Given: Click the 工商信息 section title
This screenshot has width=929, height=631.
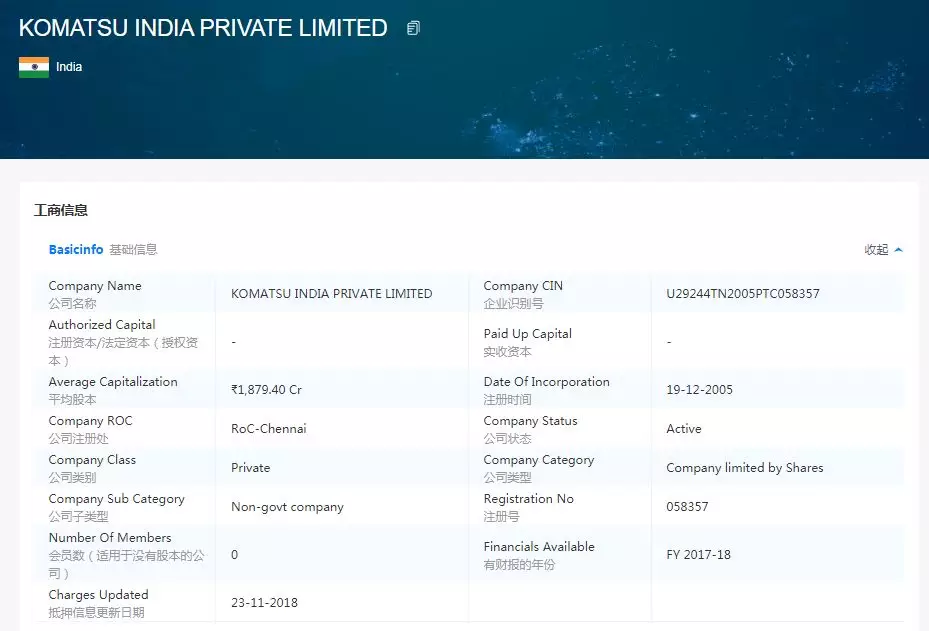Looking at the screenshot, I should (x=60, y=210).
